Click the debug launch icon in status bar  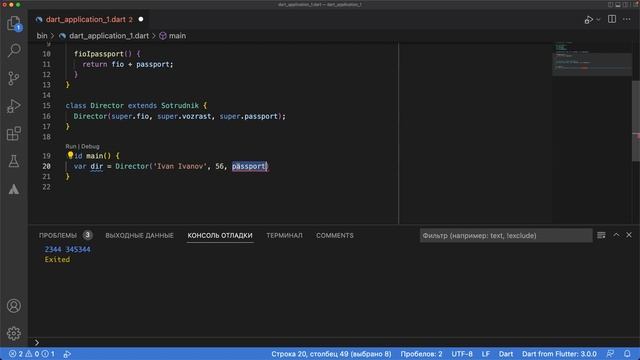pyautogui.click(x=67, y=354)
